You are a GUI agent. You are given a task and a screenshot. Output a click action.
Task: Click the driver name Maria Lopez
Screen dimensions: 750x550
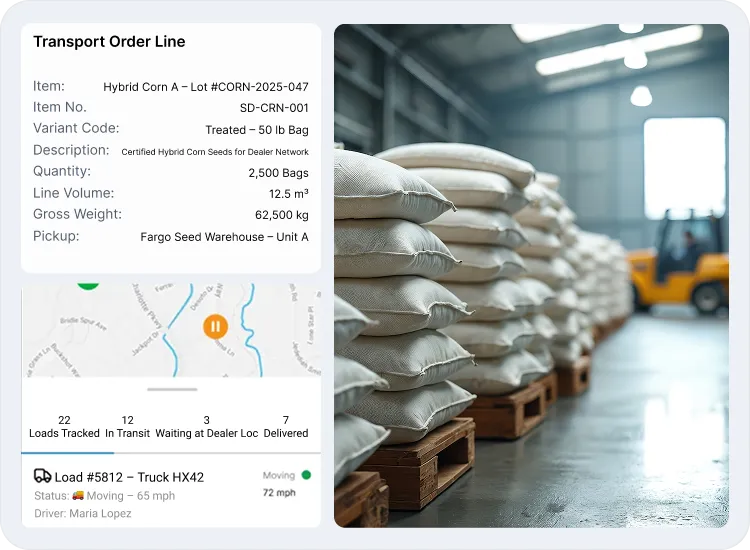click(x=100, y=513)
